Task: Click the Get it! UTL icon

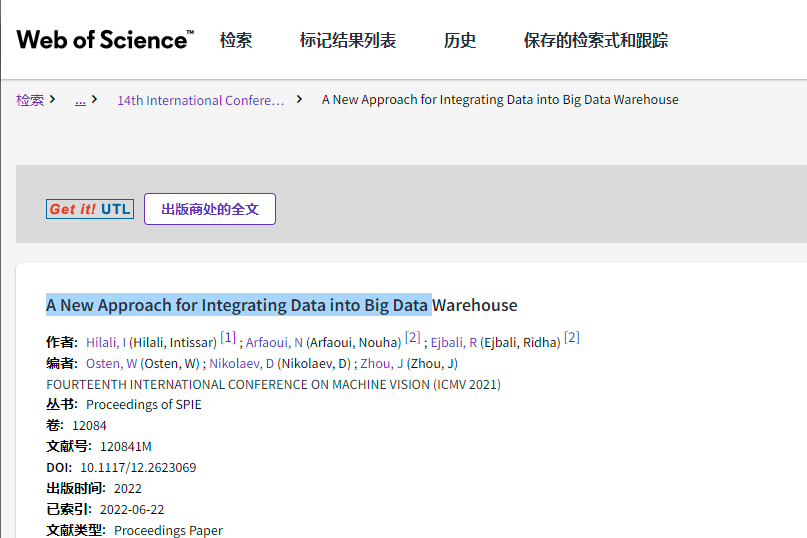Action: (89, 209)
